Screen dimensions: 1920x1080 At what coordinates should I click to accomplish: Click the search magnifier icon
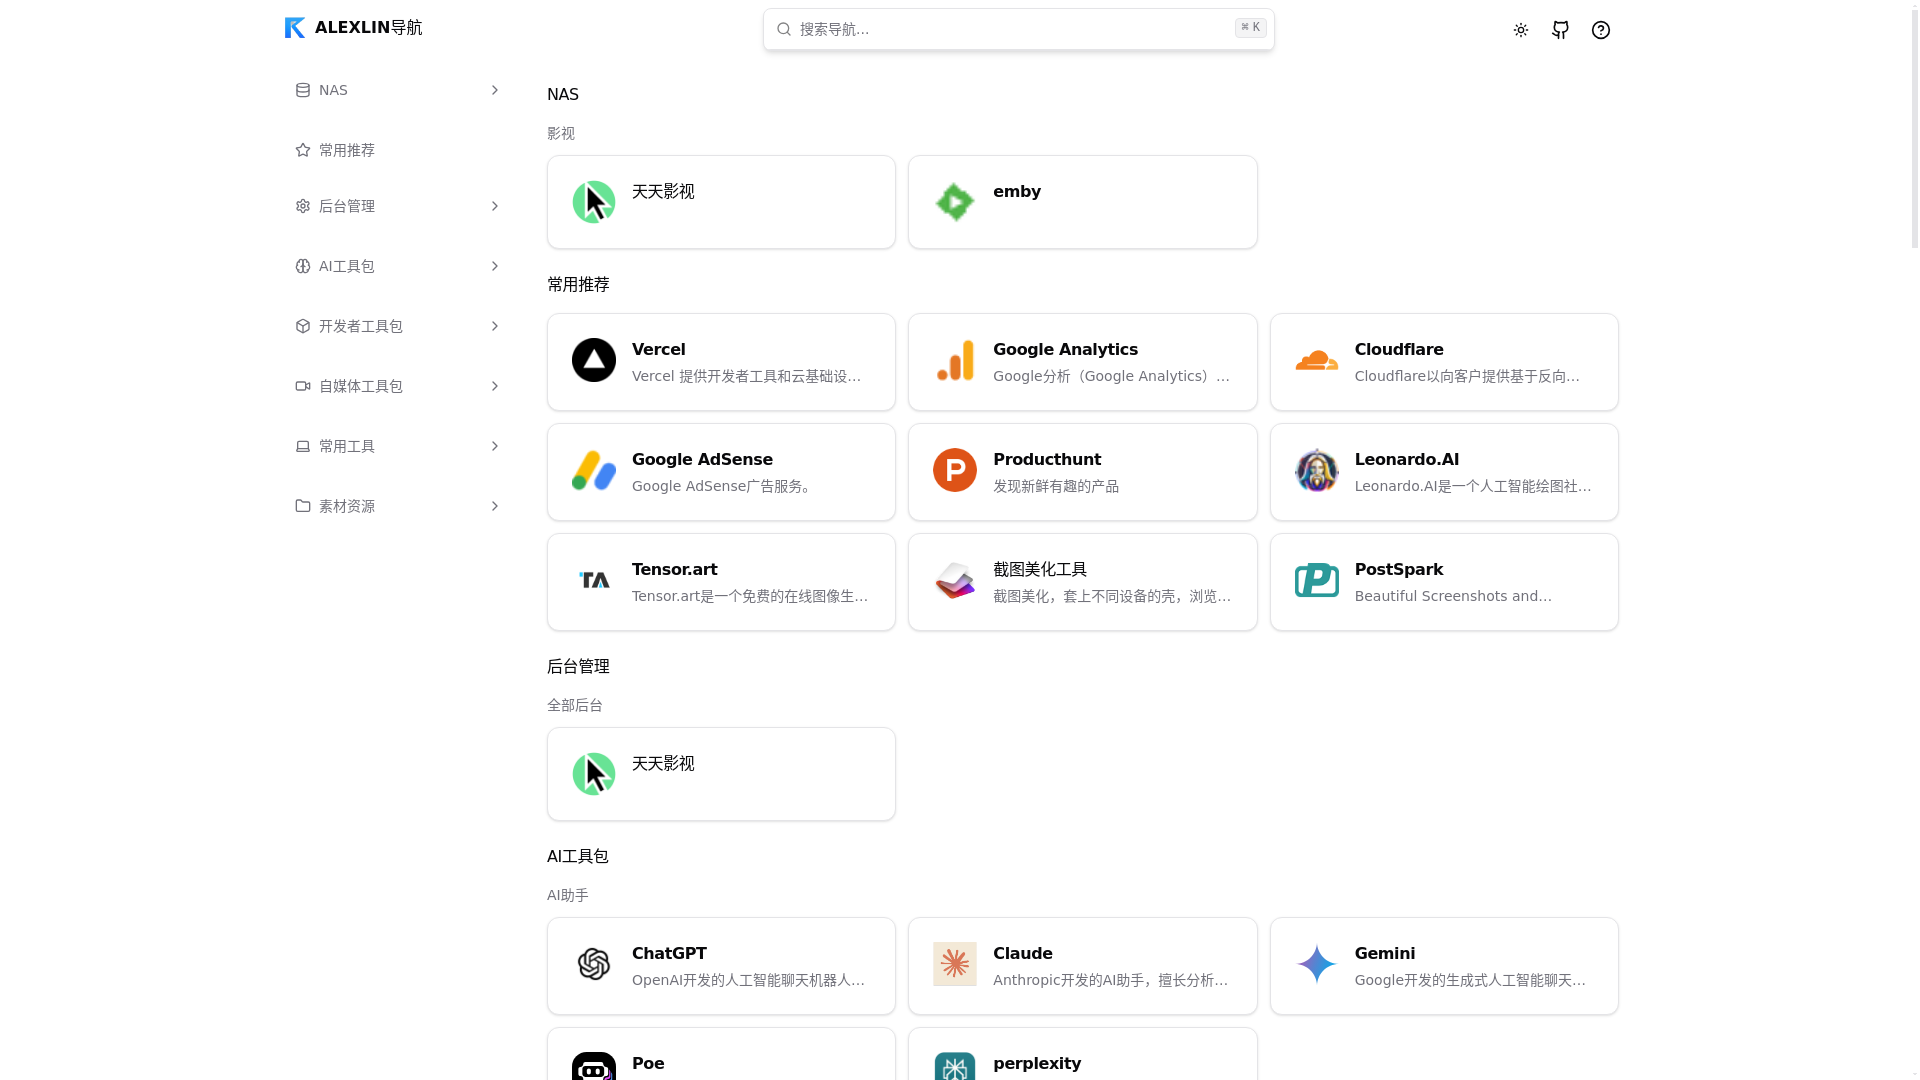pos(784,29)
